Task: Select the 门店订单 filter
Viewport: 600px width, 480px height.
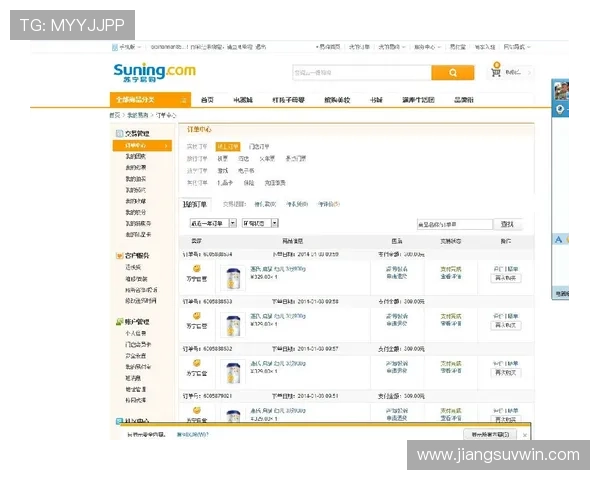Action: click(259, 147)
